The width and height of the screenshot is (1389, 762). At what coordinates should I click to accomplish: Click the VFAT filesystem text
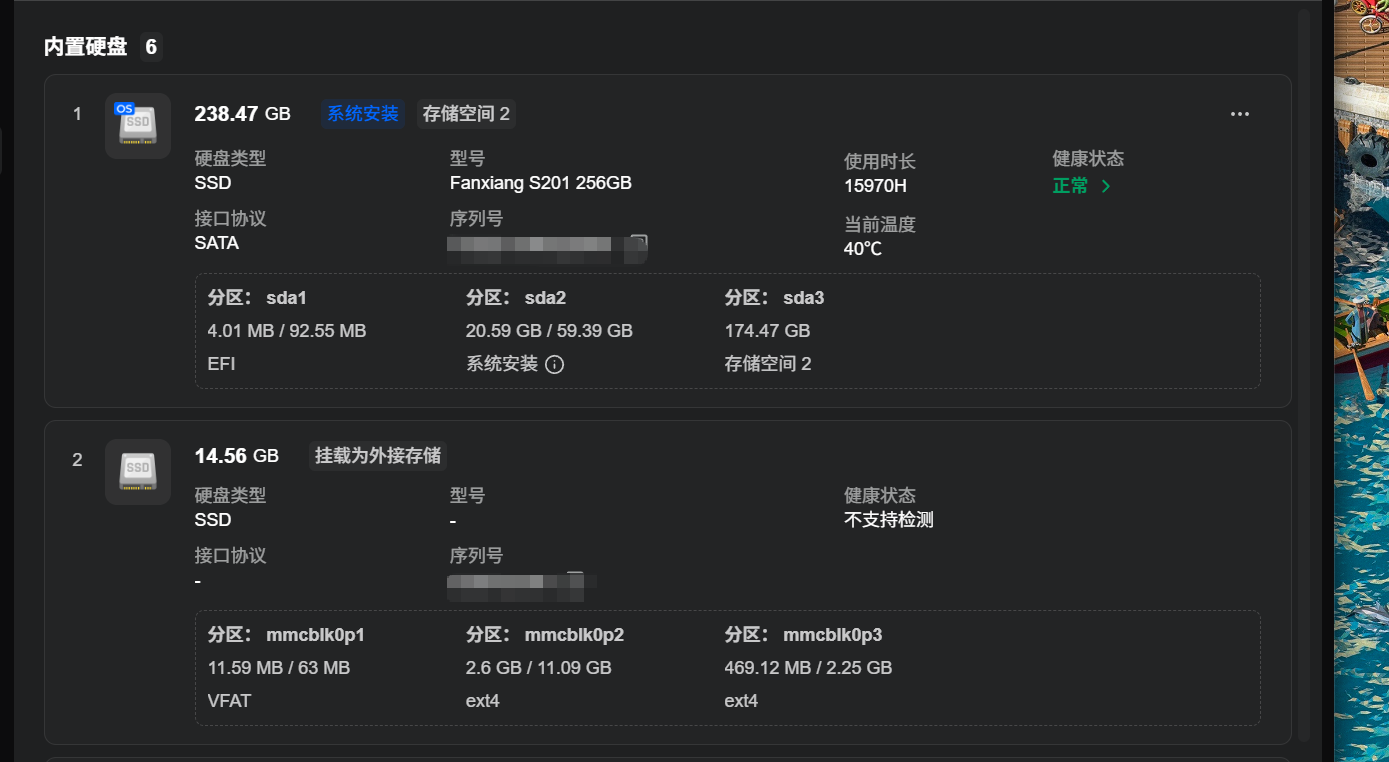229,701
